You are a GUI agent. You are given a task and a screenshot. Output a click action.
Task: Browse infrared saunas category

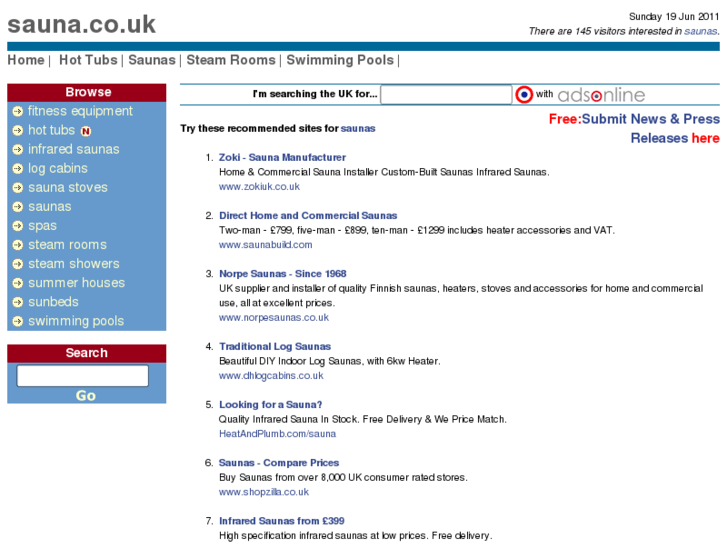[74, 149]
